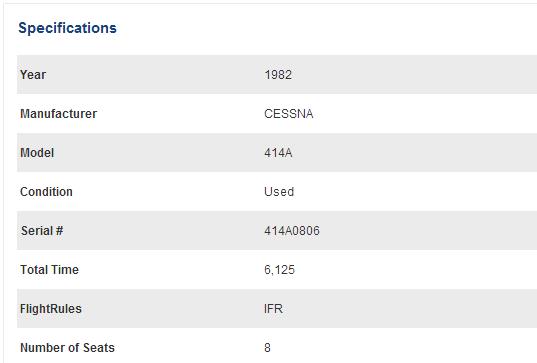Screen dimensions: 537x363
Task: Click the seats value 8
Action: [x=267, y=348]
